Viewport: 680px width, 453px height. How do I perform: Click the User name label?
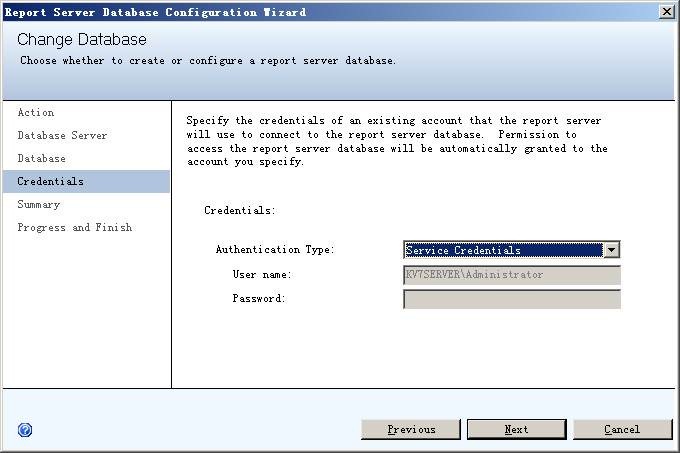tap(262, 275)
